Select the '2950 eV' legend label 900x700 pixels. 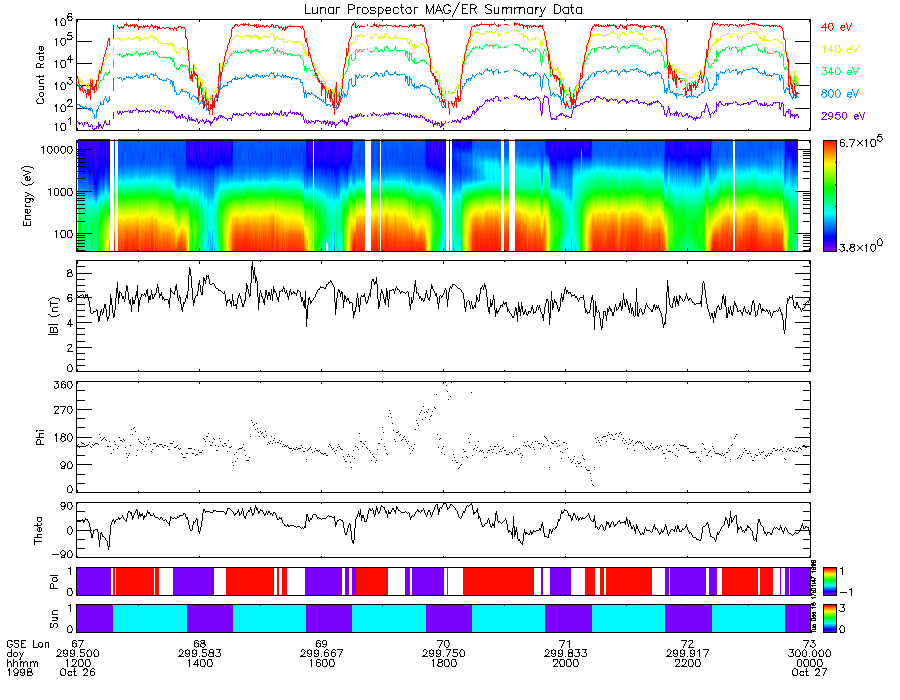tap(843, 116)
